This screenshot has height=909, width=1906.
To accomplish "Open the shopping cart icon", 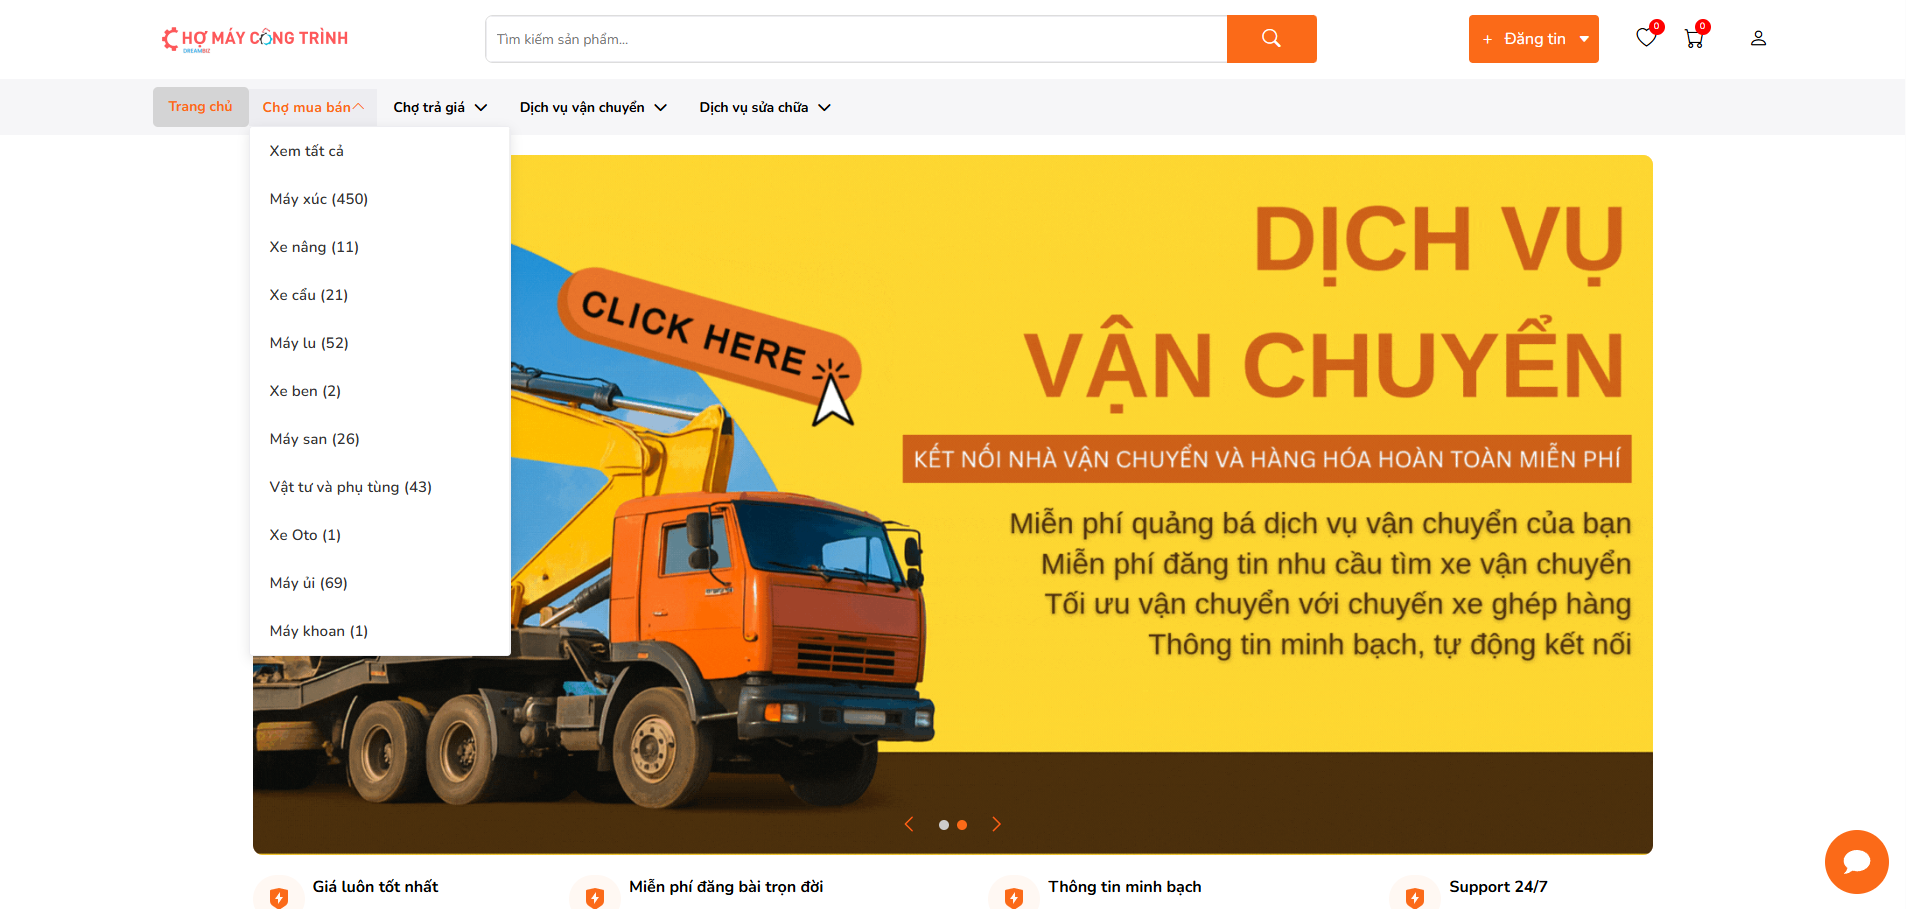I will click(x=1694, y=39).
